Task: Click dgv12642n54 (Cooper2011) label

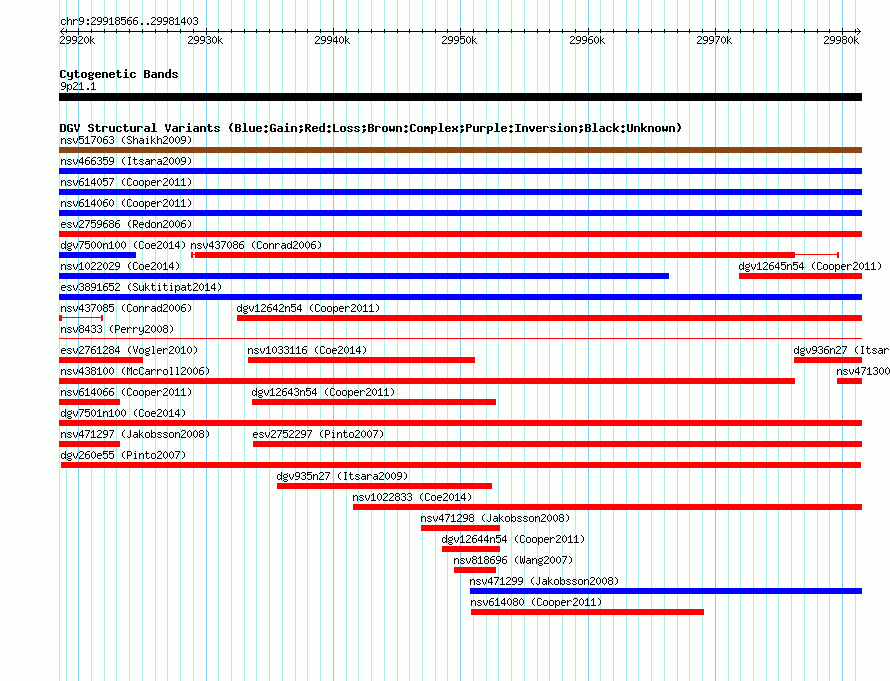Action: (308, 308)
